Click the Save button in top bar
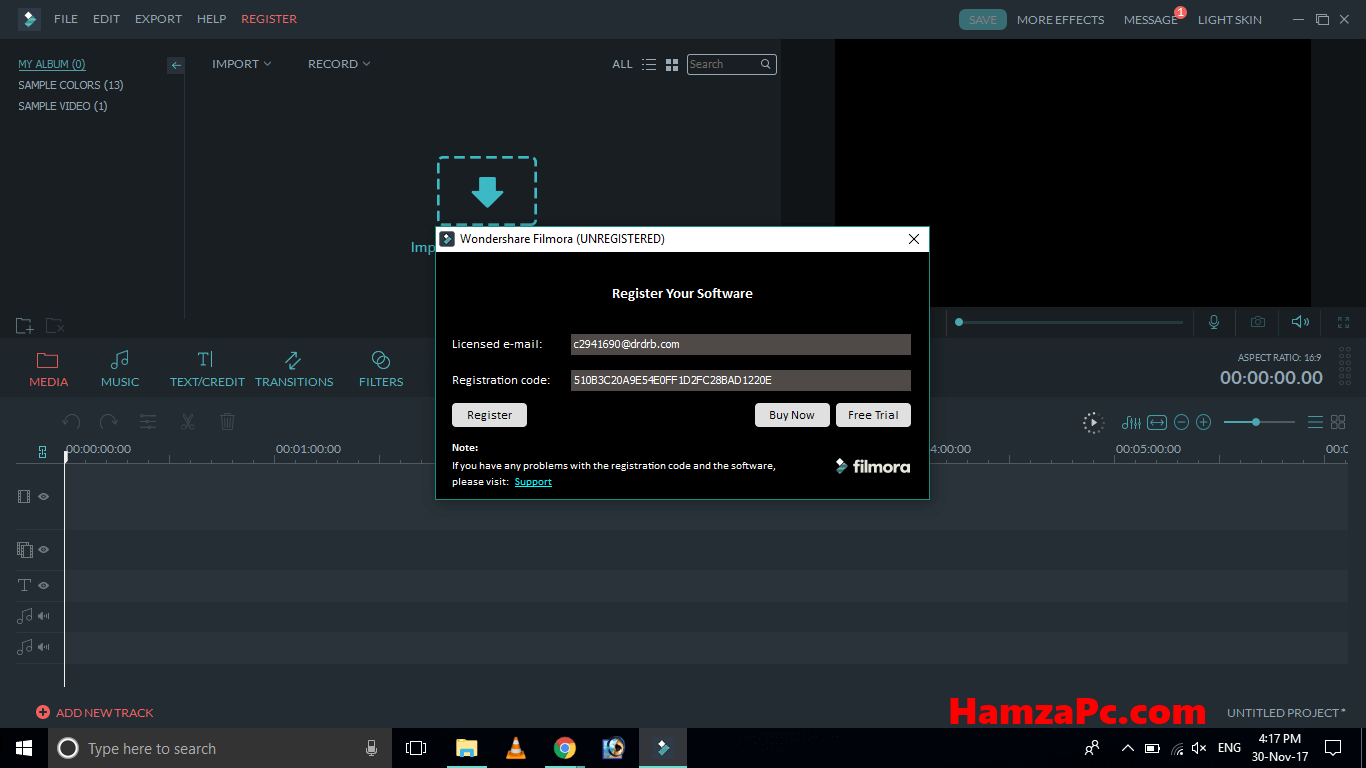 (983, 20)
